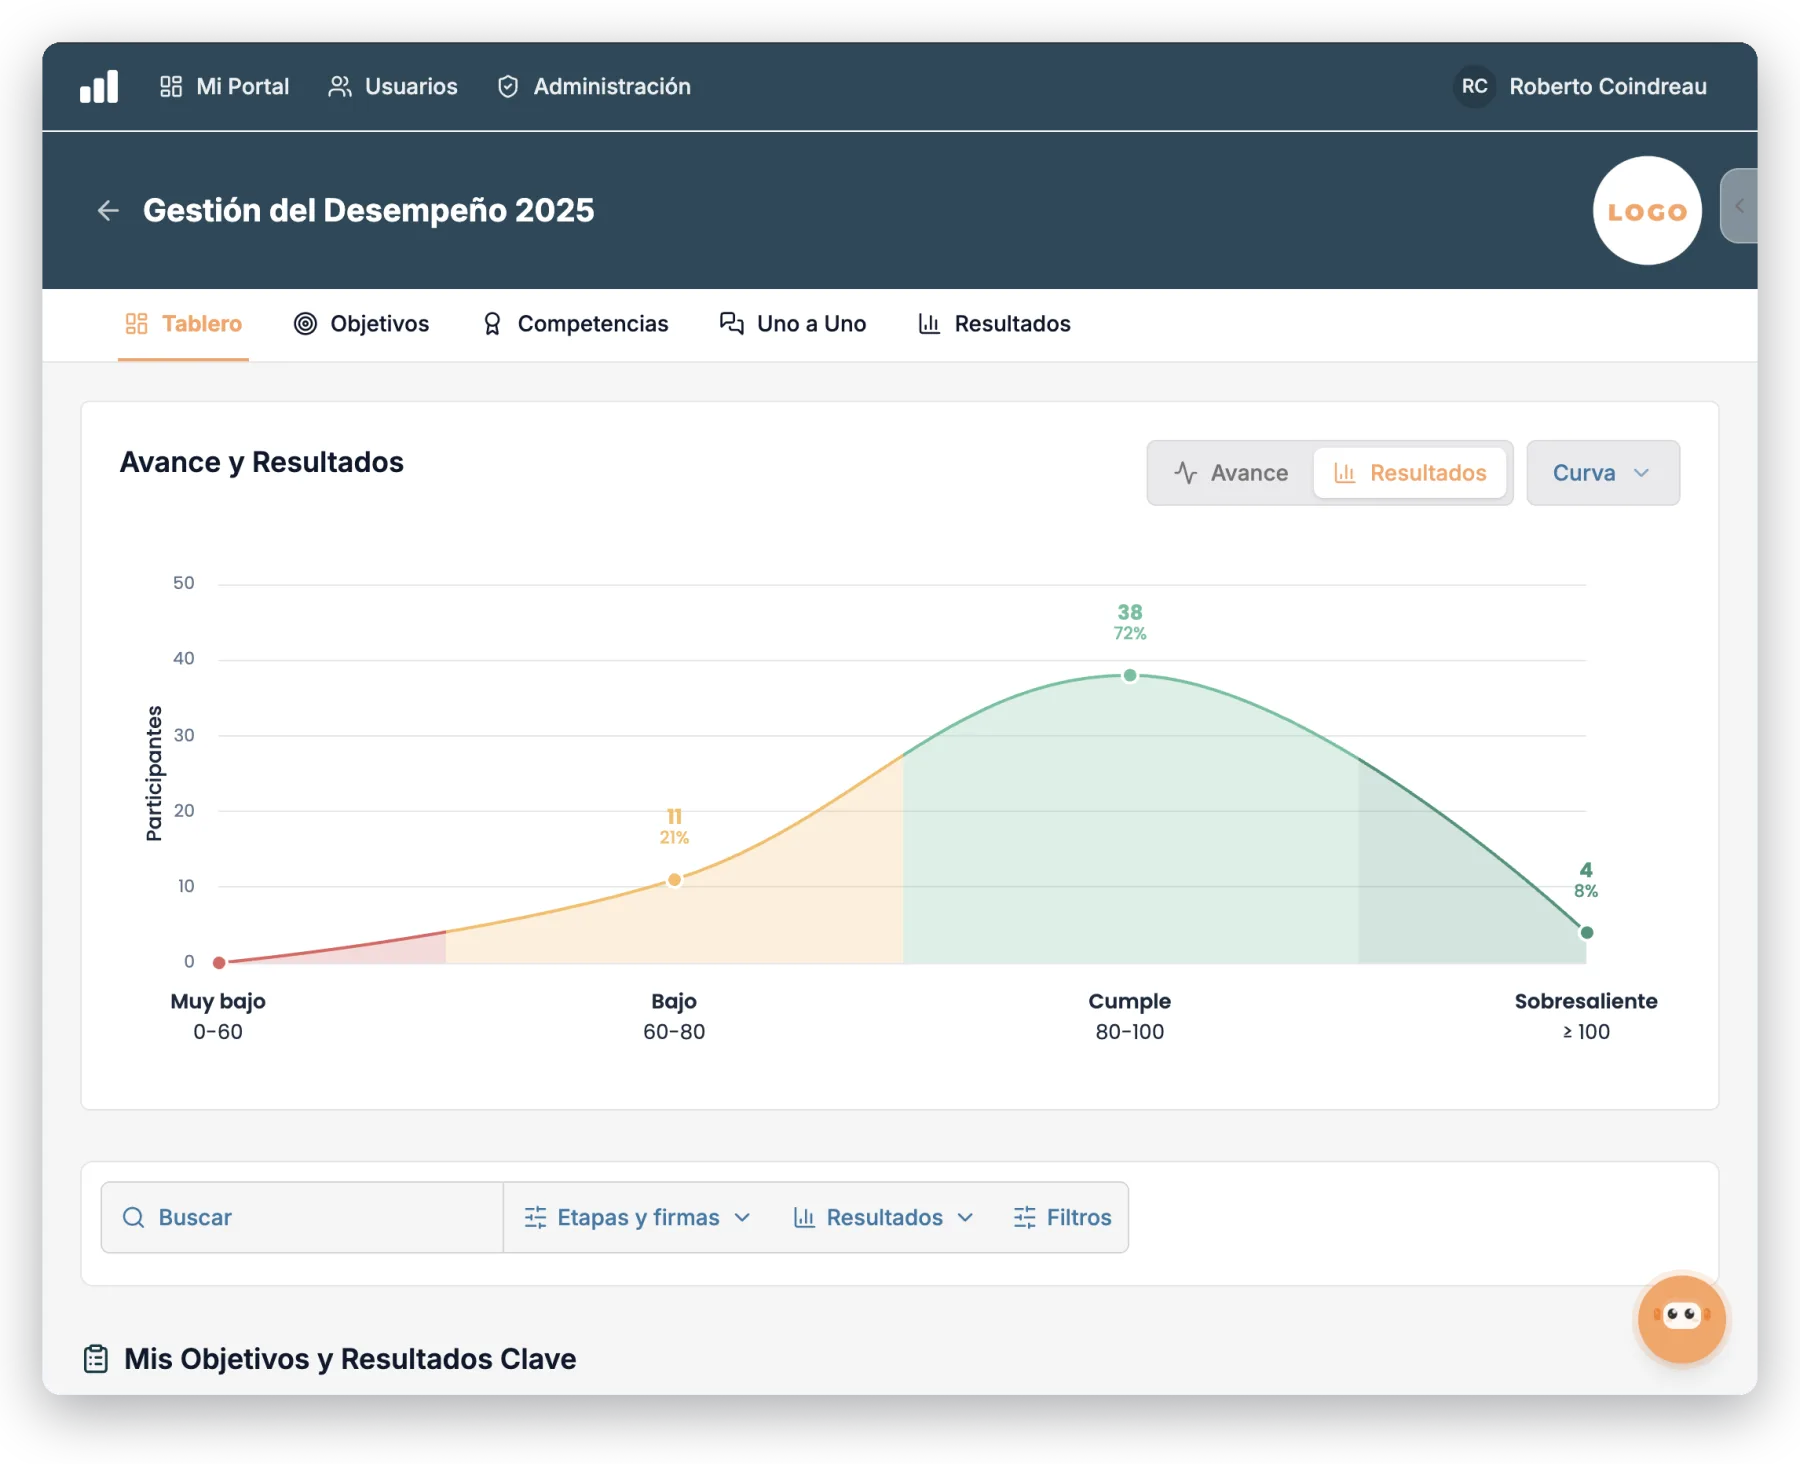Select the Tablero tab
Screen dimensions: 1800x1464
pos(183,324)
